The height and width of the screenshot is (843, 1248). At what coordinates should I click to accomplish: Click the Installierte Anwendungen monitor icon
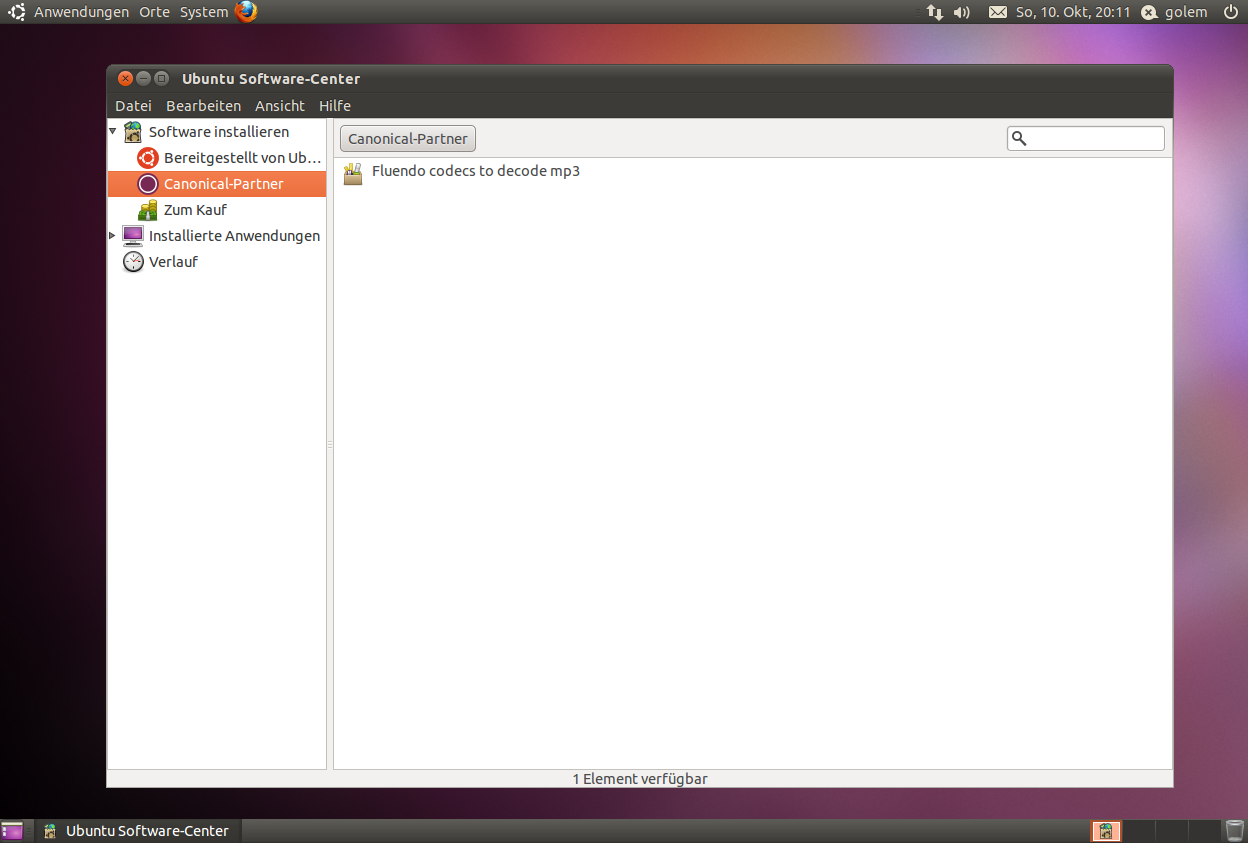point(132,236)
